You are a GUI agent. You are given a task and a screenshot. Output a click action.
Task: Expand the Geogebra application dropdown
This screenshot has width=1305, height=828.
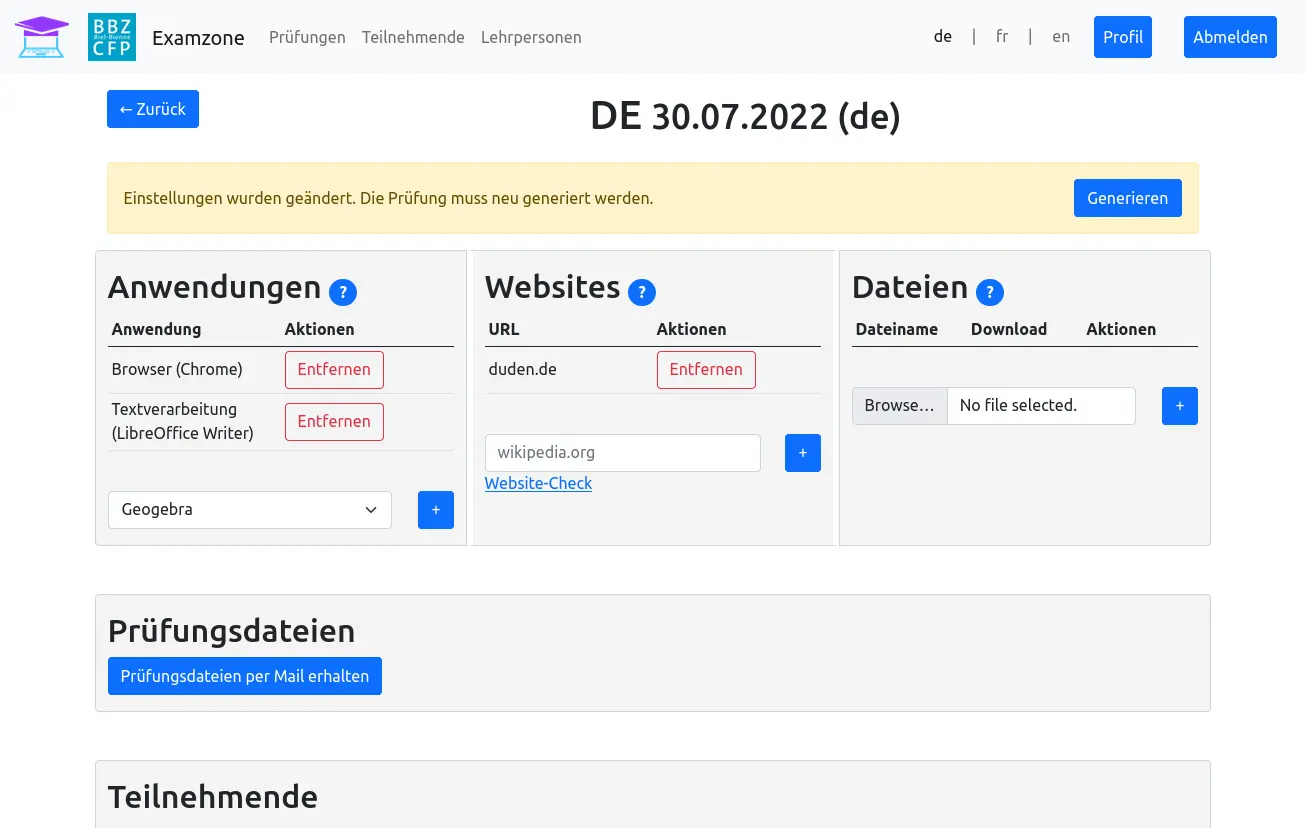[250, 510]
